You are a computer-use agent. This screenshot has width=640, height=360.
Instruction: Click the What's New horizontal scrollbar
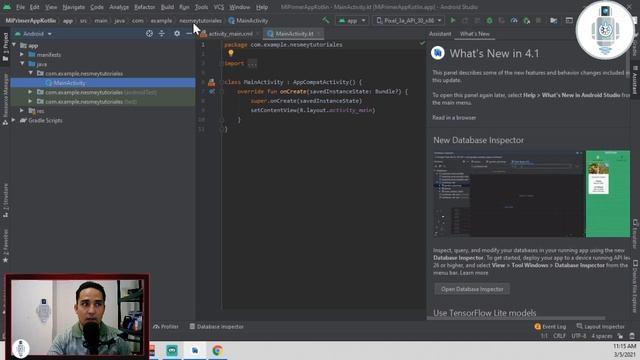516,318
